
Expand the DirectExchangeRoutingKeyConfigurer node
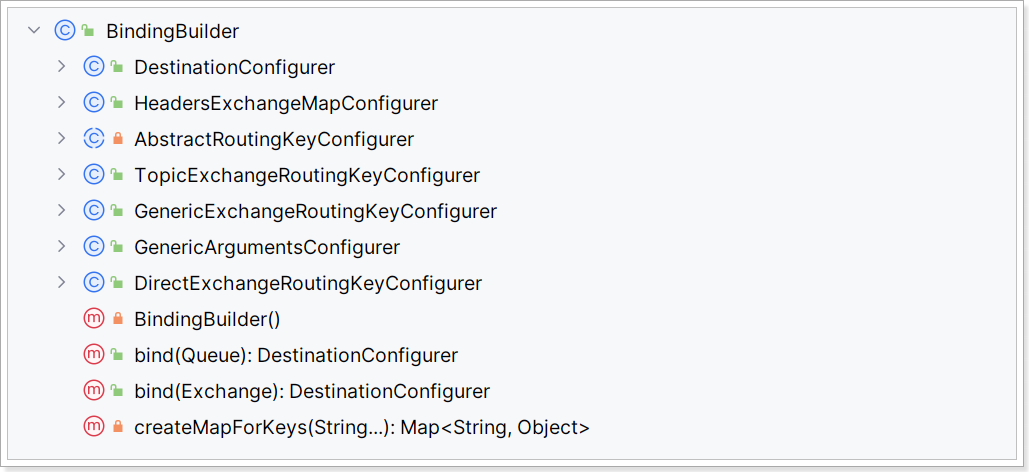point(62,283)
